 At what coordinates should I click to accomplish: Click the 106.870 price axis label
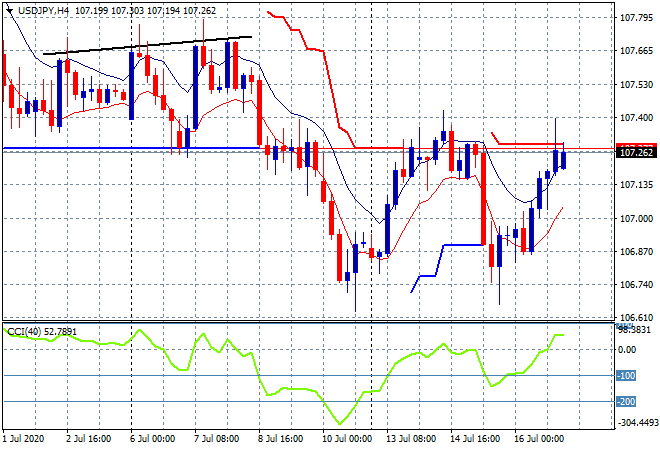(x=636, y=252)
